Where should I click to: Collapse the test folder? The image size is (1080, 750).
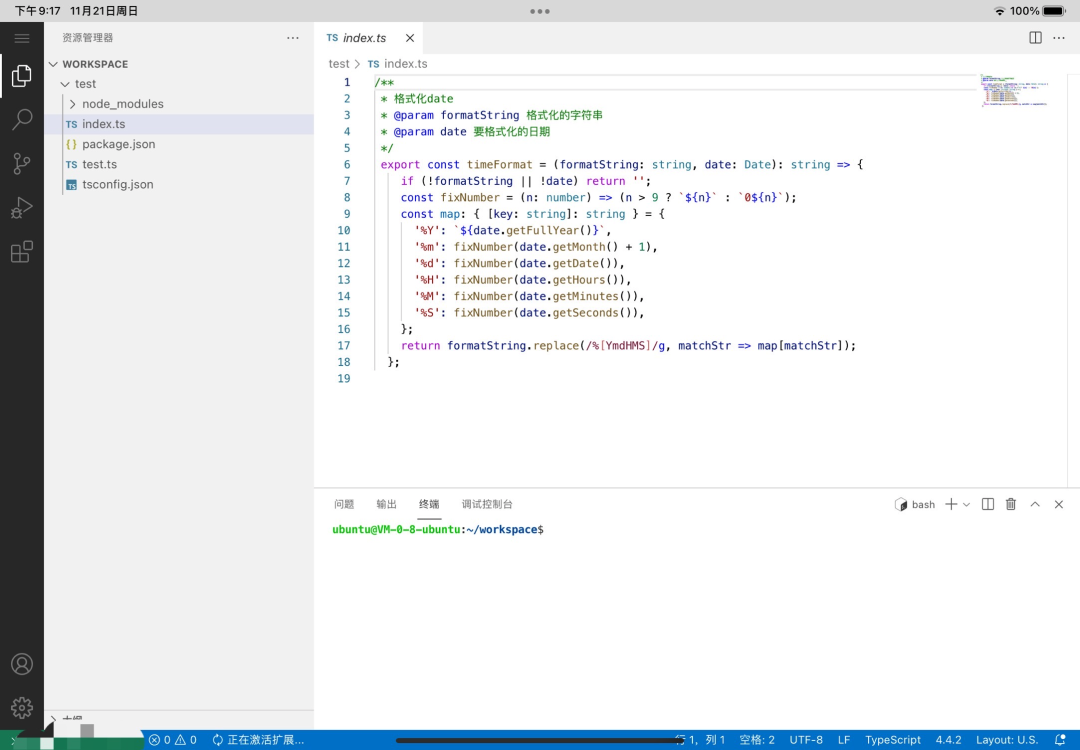(x=179, y=84)
